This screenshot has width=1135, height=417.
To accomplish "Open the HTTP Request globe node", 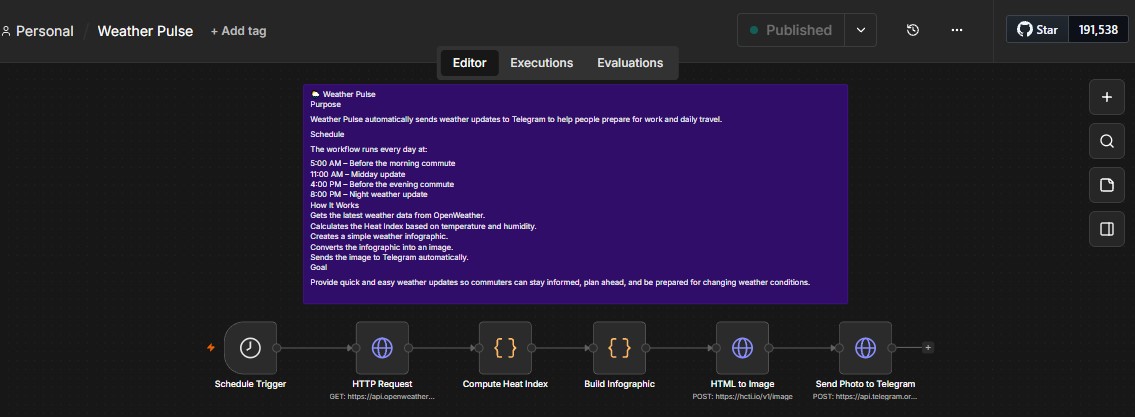I will pyautogui.click(x=382, y=348).
